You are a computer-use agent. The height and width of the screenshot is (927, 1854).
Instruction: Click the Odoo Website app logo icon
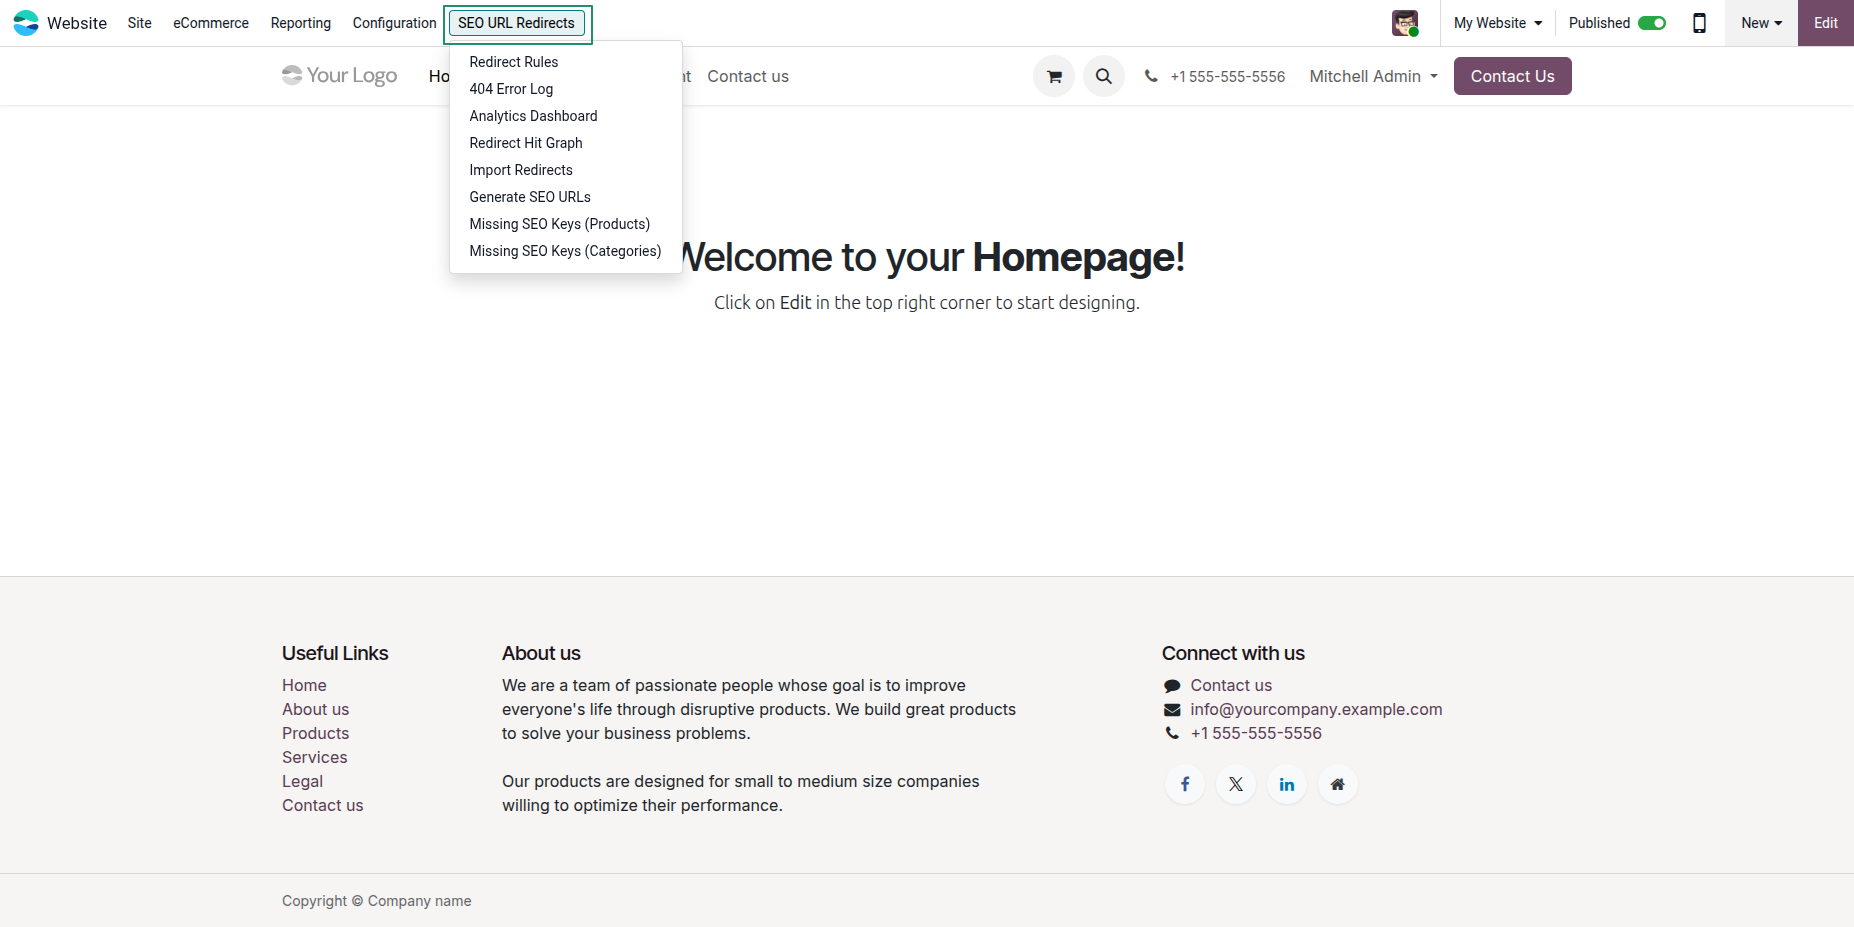coord(26,23)
